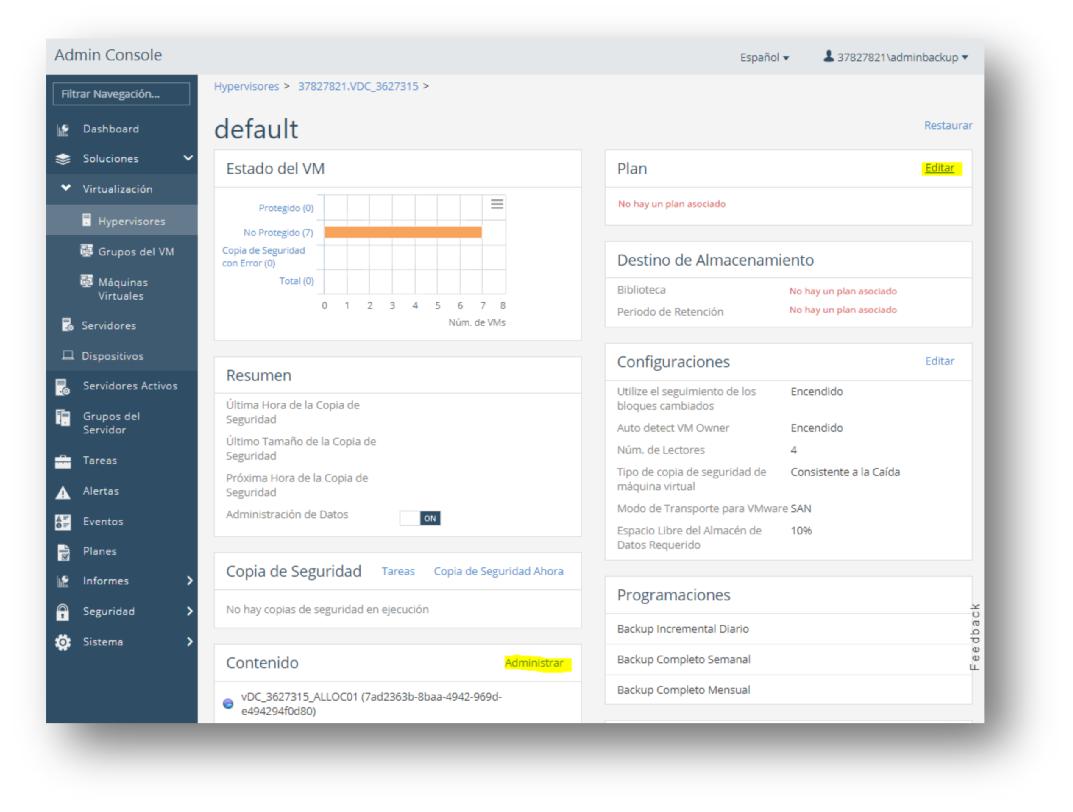Click the Filtrar Navegación search field

(121, 94)
